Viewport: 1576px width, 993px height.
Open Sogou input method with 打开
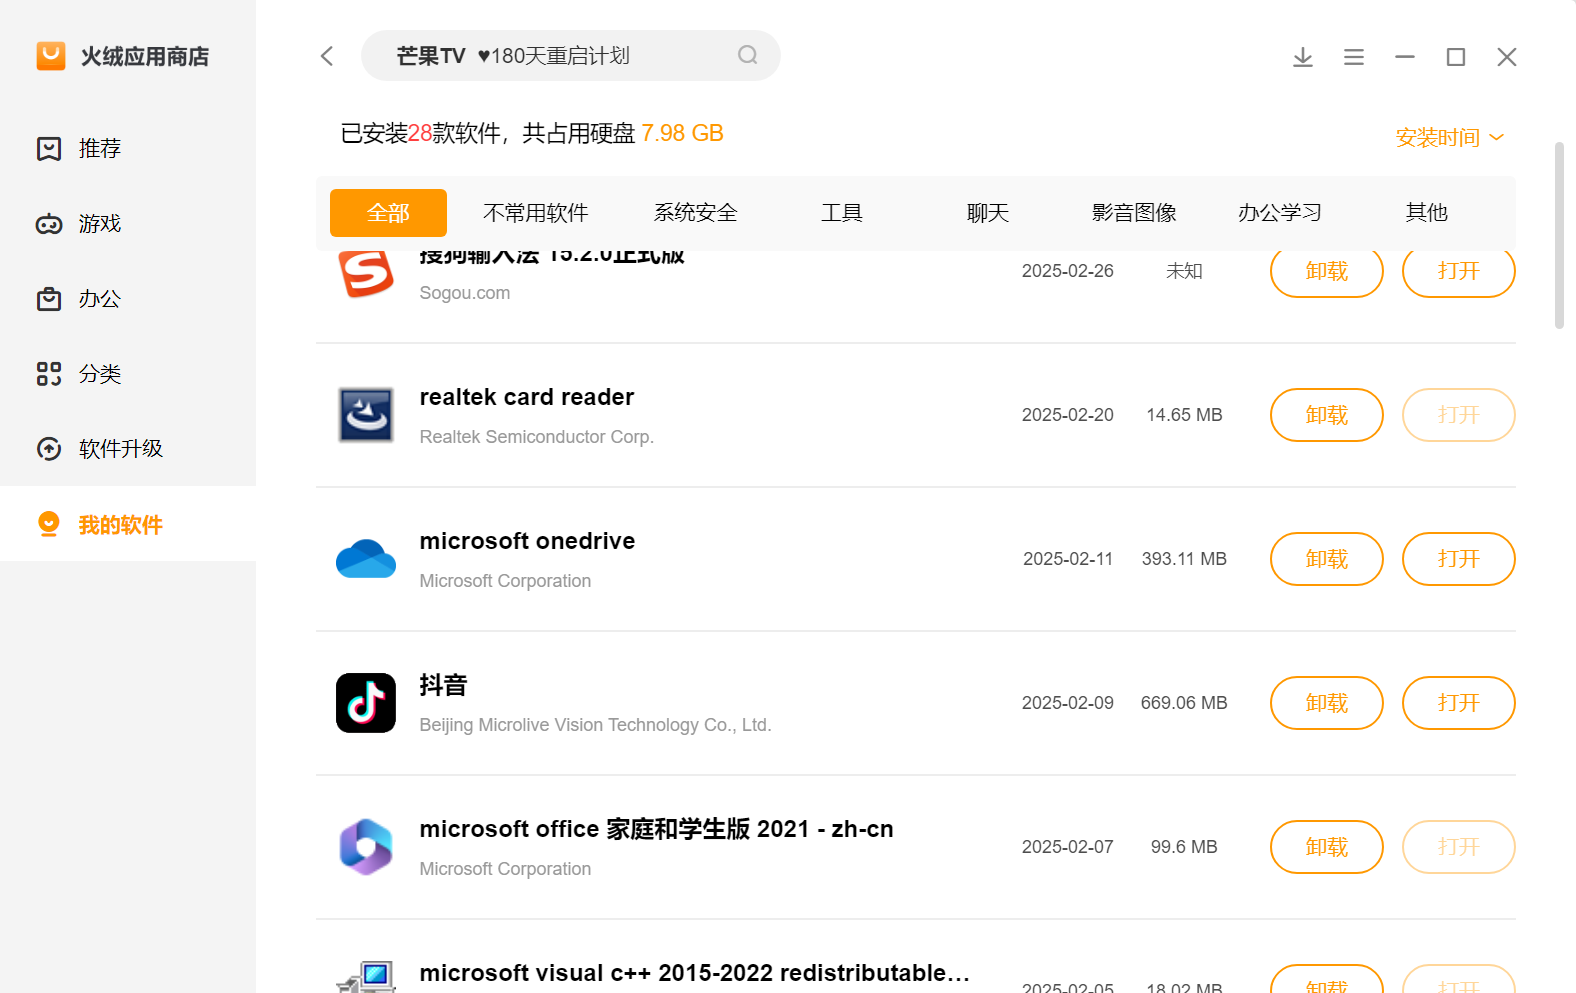pyautogui.click(x=1459, y=272)
